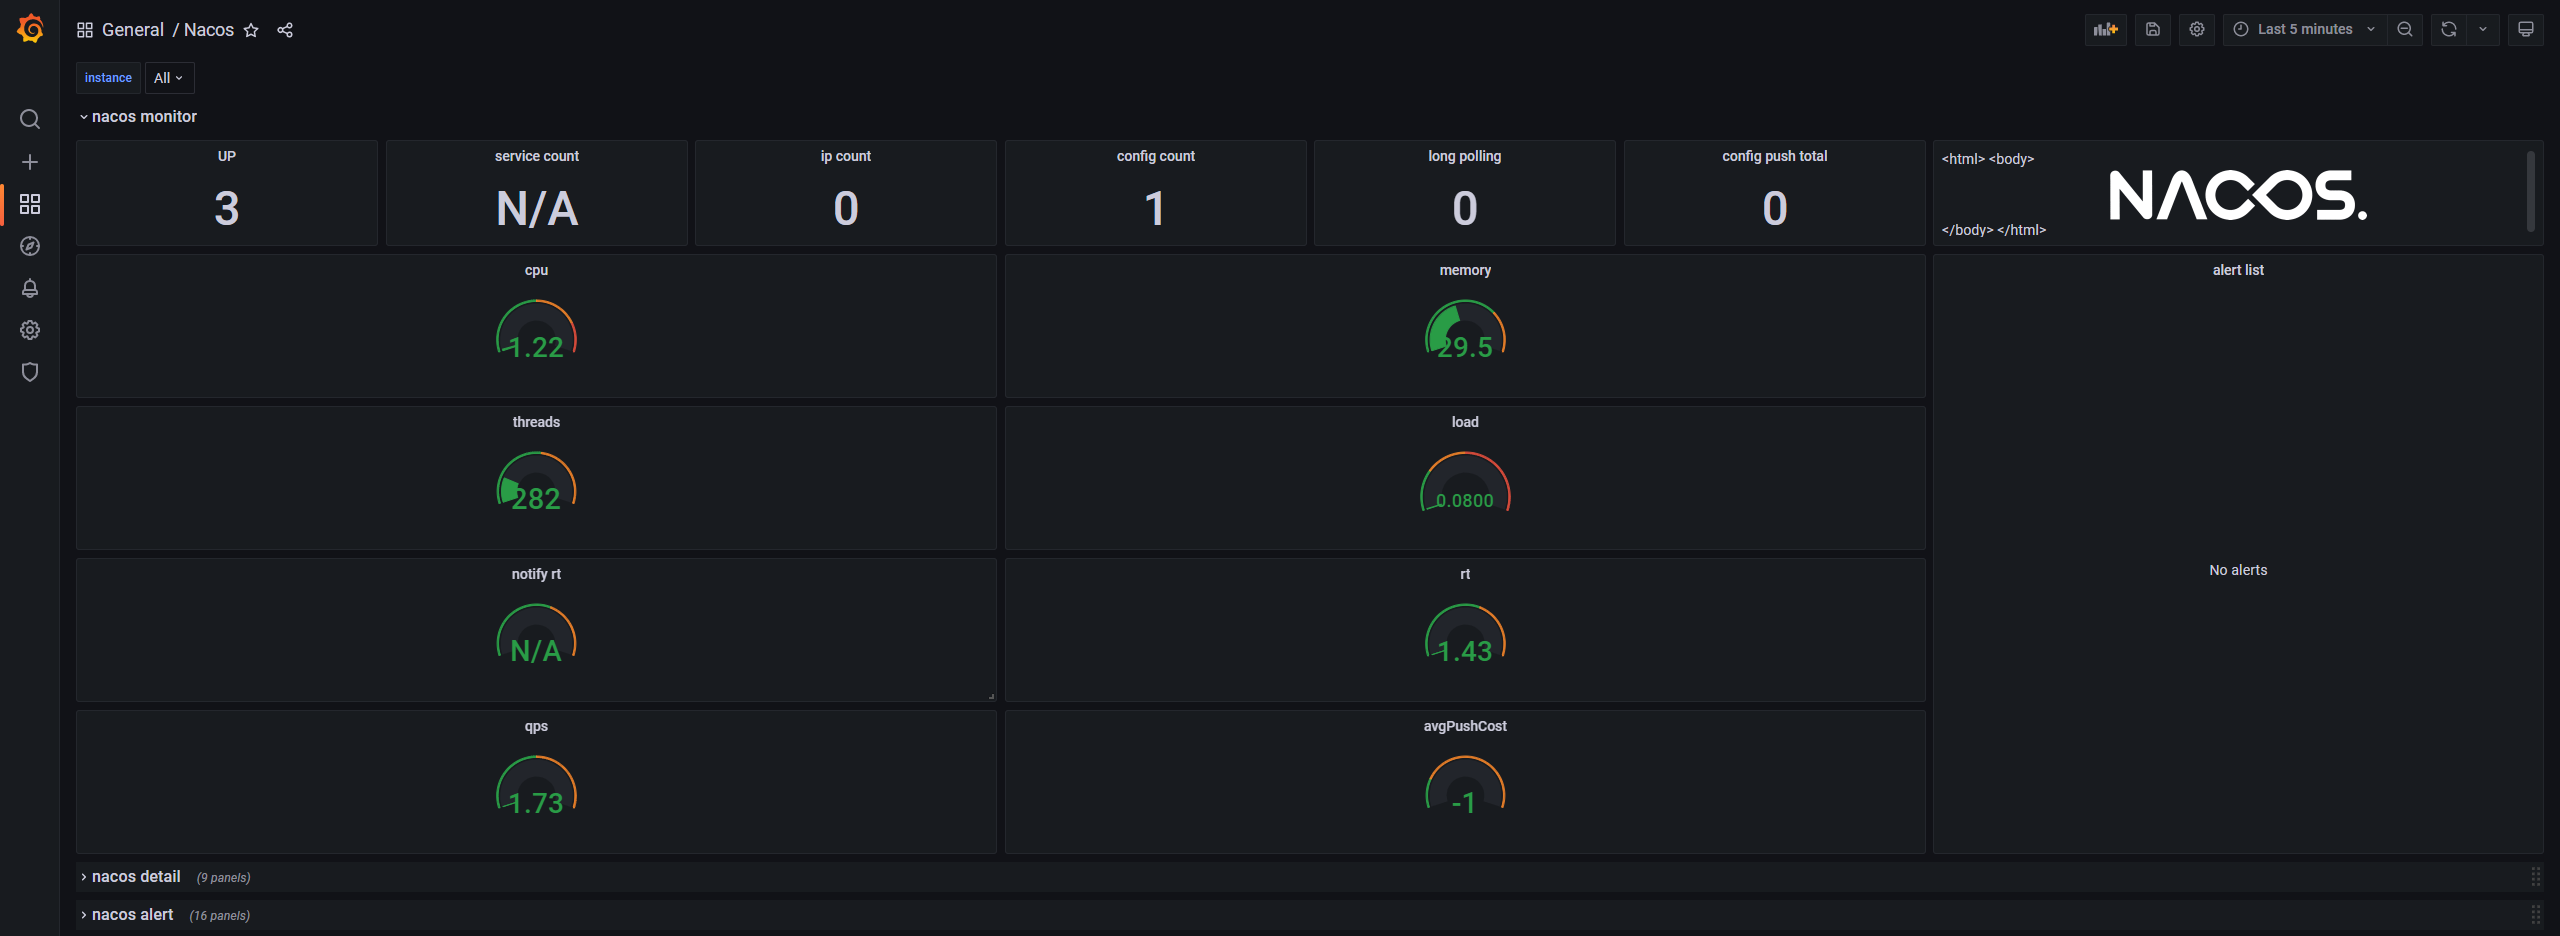2560x936 pixels.
Task: Click the No alerts text
Action: (2238, 570)
